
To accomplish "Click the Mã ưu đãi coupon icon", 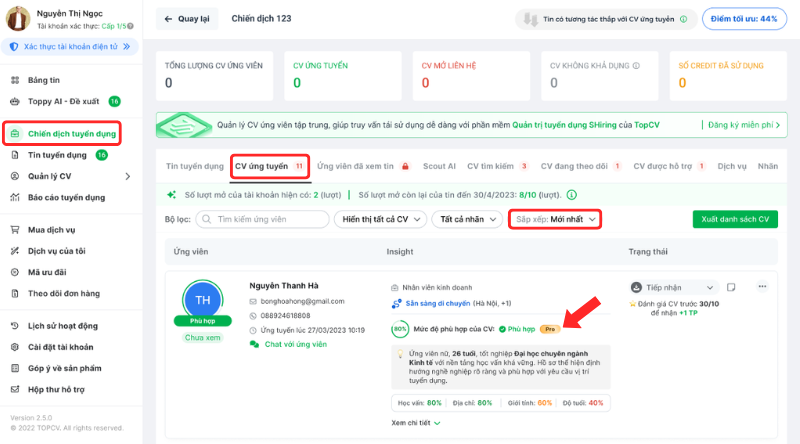I will [15, 272].
